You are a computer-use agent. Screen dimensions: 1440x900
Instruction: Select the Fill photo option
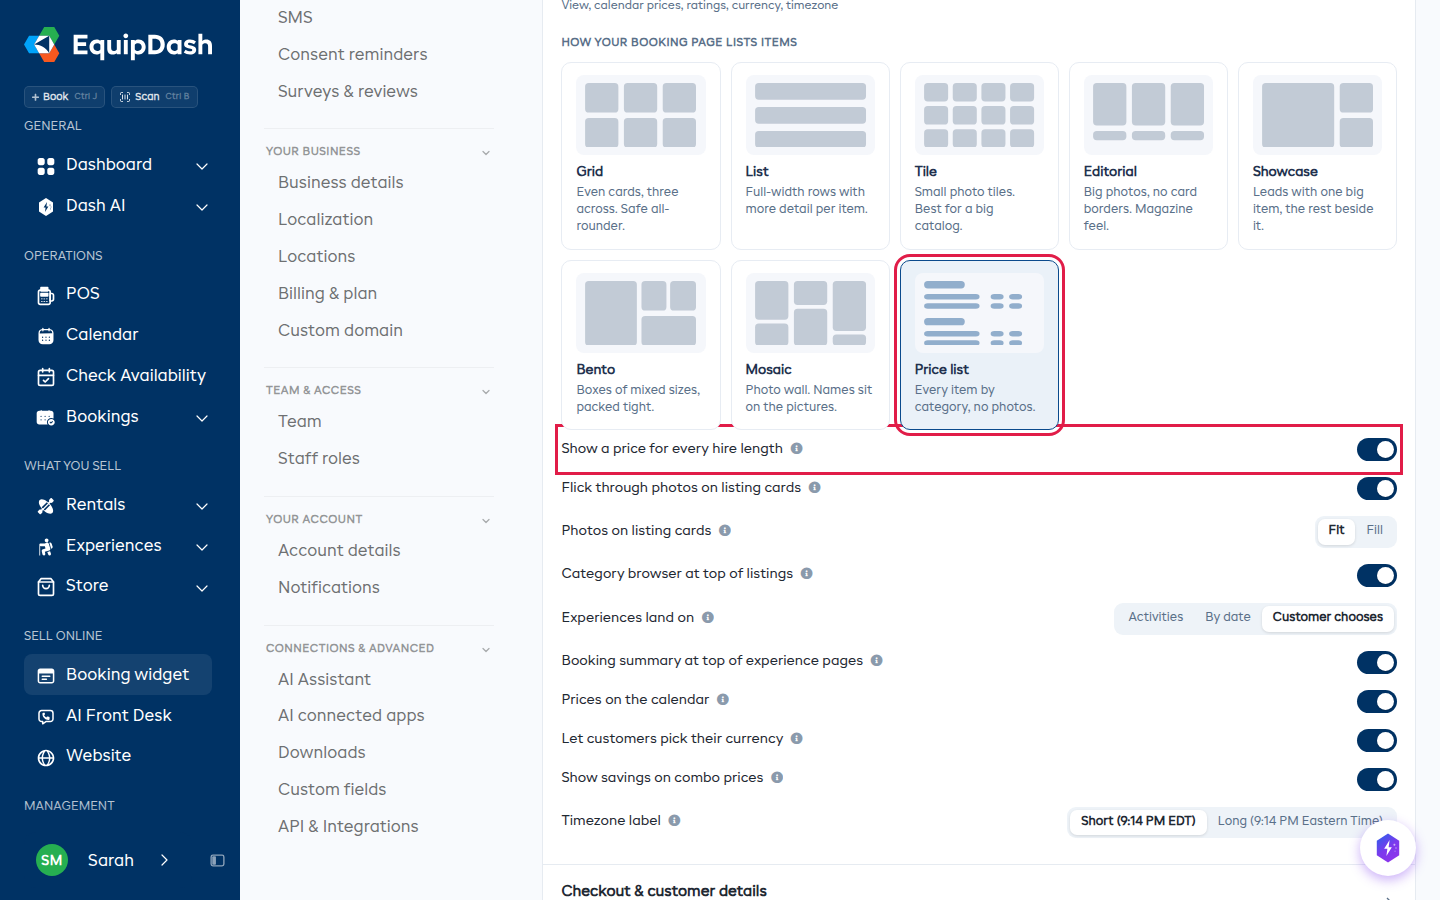point(1375,530)
